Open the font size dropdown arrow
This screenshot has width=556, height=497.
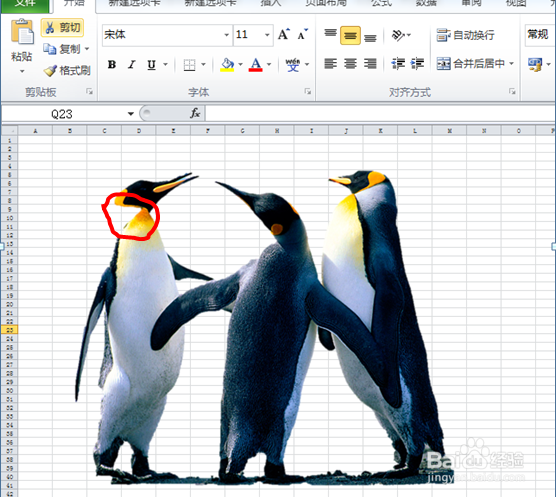(267, 35)
